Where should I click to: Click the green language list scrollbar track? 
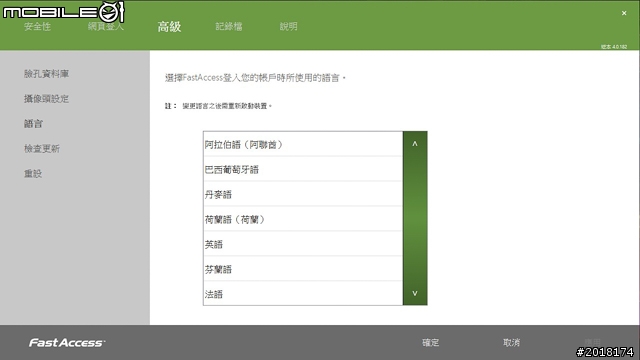tap(415, 218)
